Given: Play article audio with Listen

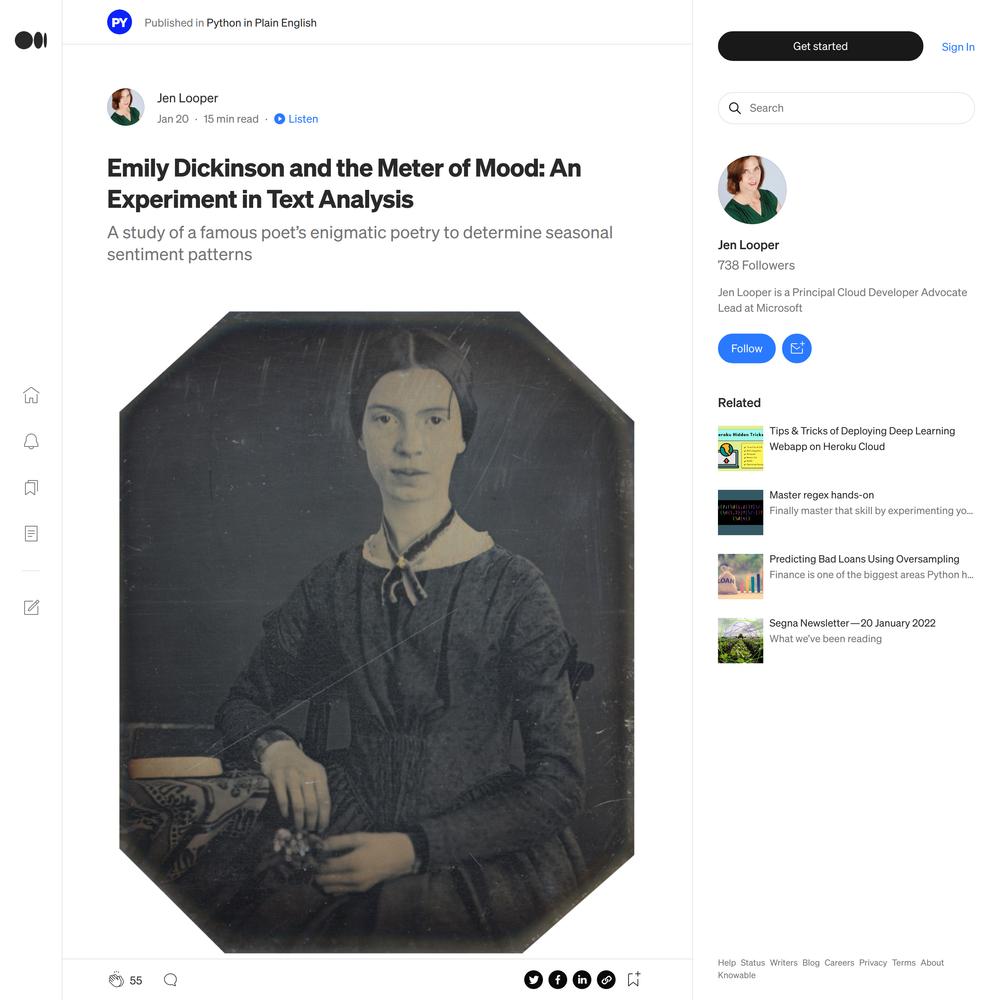Looking at the screenshot, I should pos(296,119).
